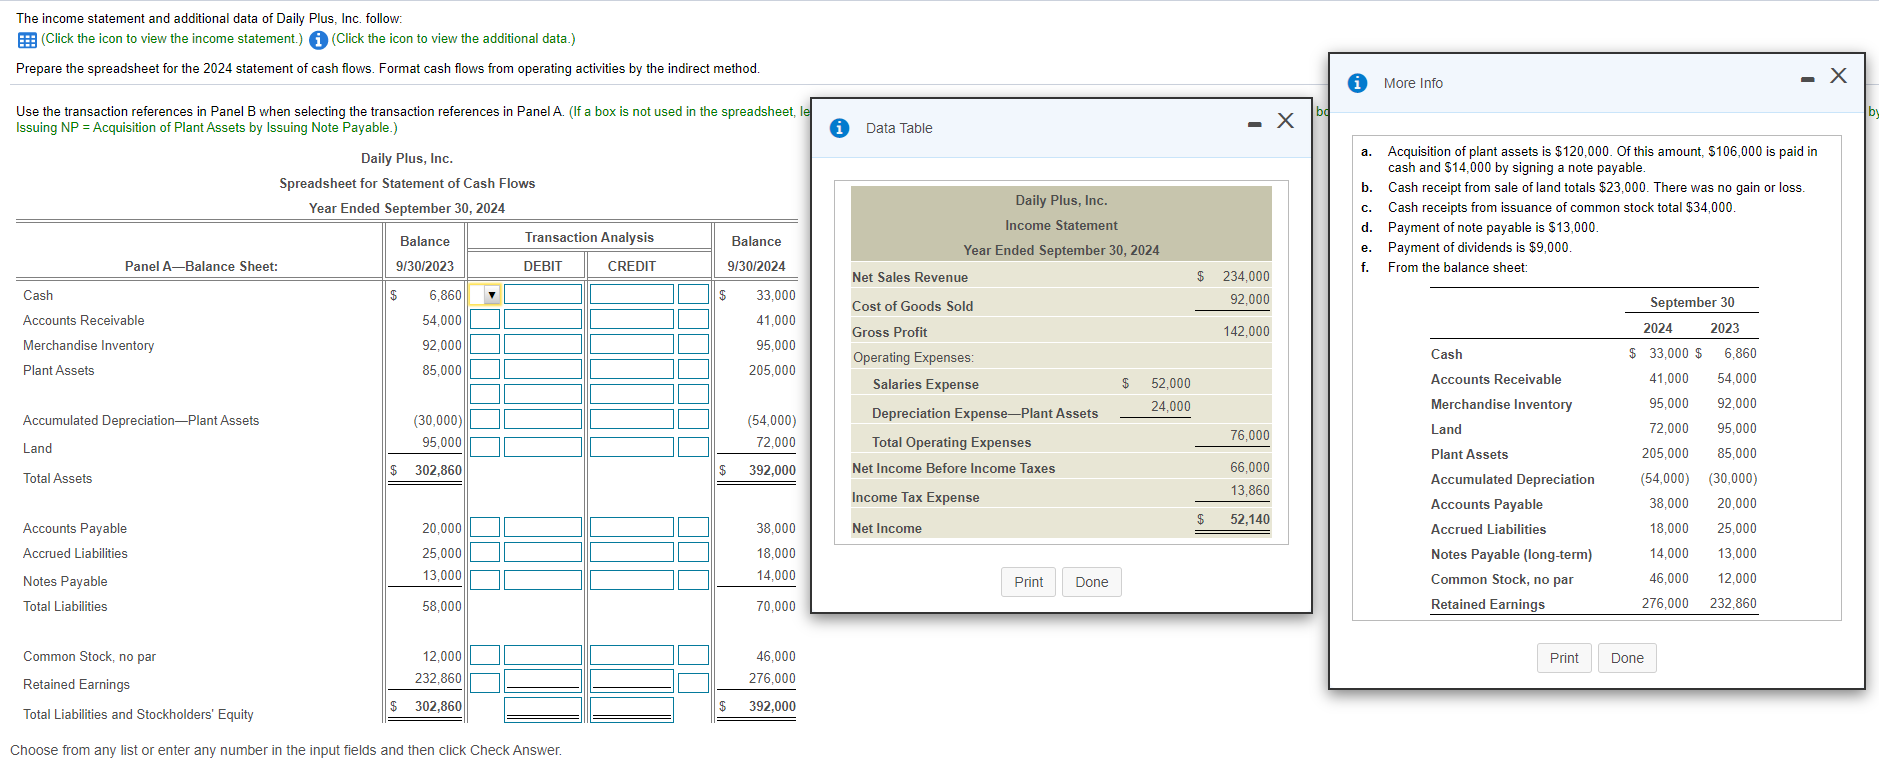Focus Accrued Liabilities debit amount field
The width and height of the screenshot is (1879, 761).
(543, 552)
